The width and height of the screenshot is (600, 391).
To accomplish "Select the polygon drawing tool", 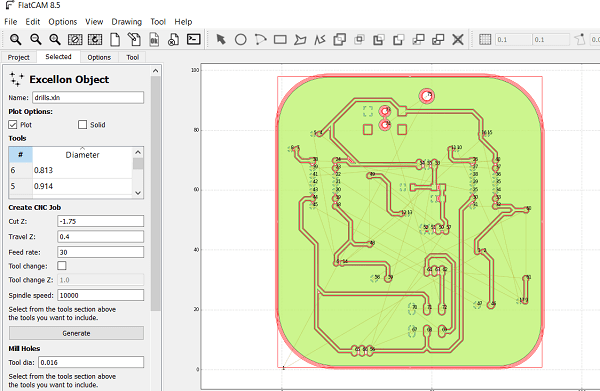I will [x=300, y=39].
